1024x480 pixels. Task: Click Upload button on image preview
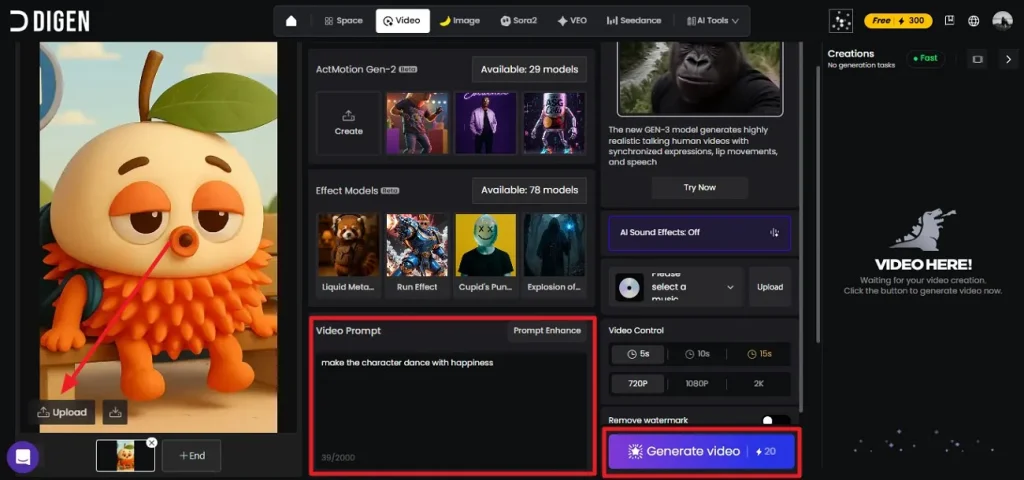[62, 412]
